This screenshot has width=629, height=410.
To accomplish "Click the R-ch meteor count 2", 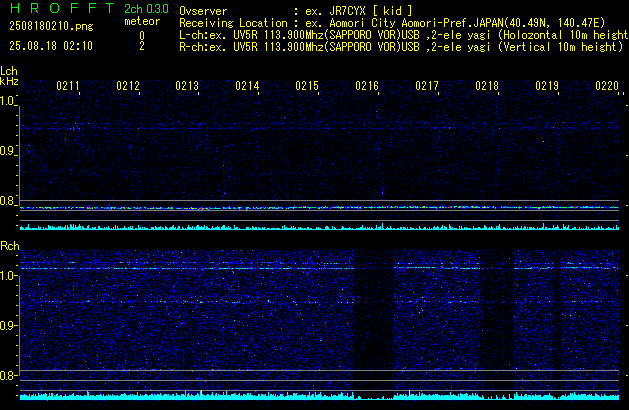I will click(x=142, y=46).
